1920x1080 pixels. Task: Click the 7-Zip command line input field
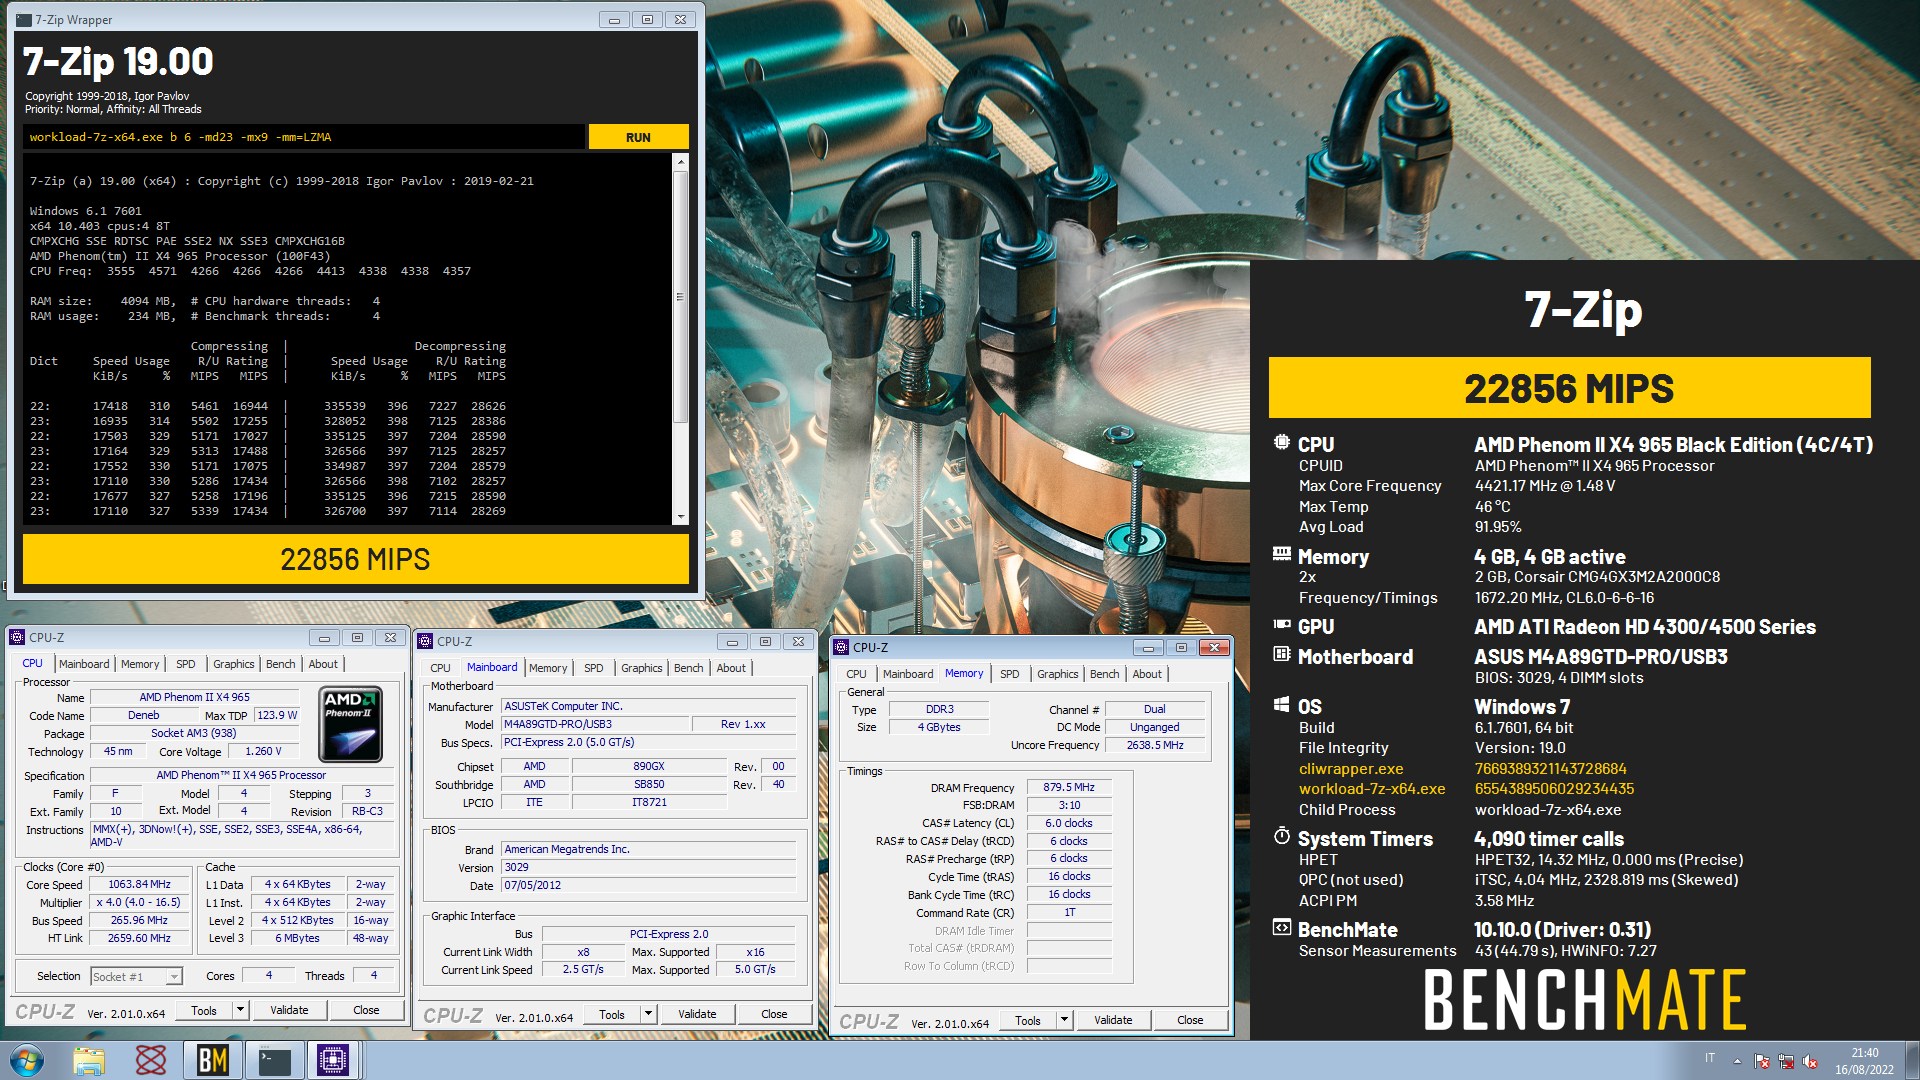click(304, 137)
